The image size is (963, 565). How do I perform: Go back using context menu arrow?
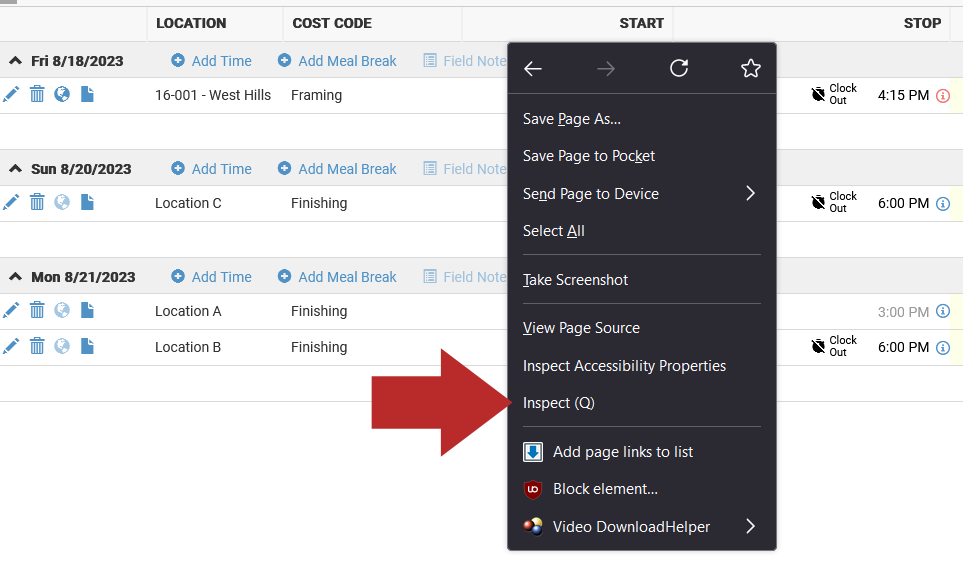[x=533, y=69]
